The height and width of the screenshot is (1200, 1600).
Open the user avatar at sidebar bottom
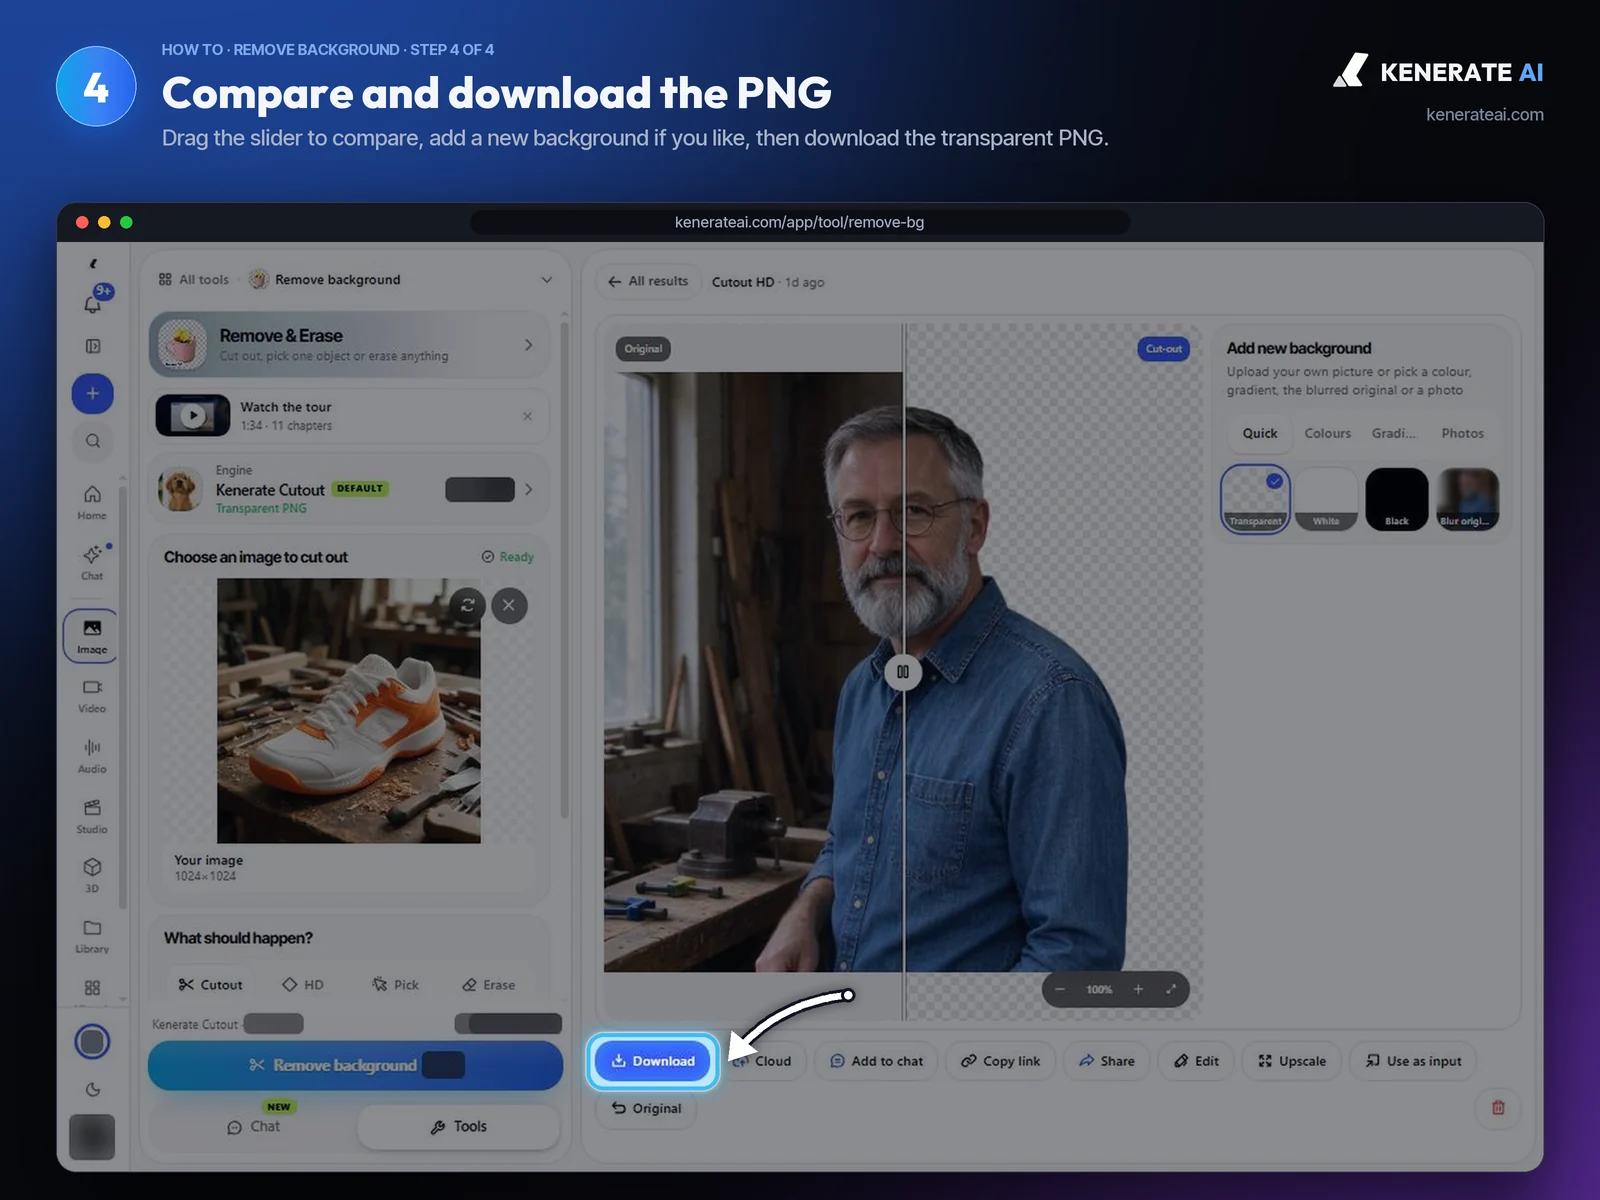pyautogui.click(x=92, y=1137)
